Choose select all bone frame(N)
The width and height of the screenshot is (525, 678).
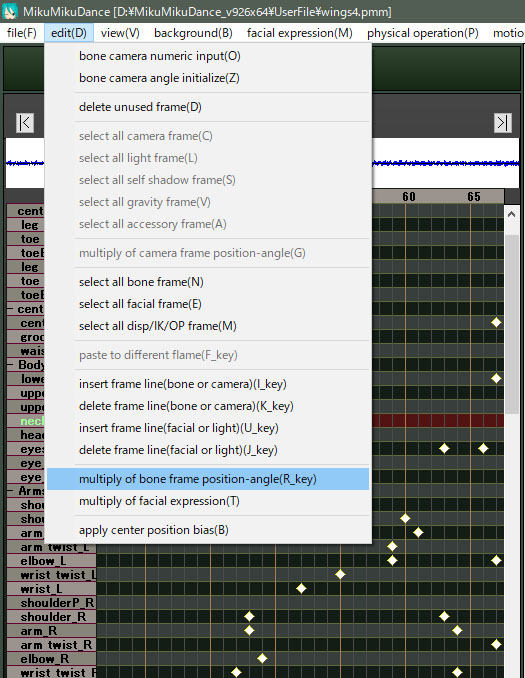pos(208,282)
